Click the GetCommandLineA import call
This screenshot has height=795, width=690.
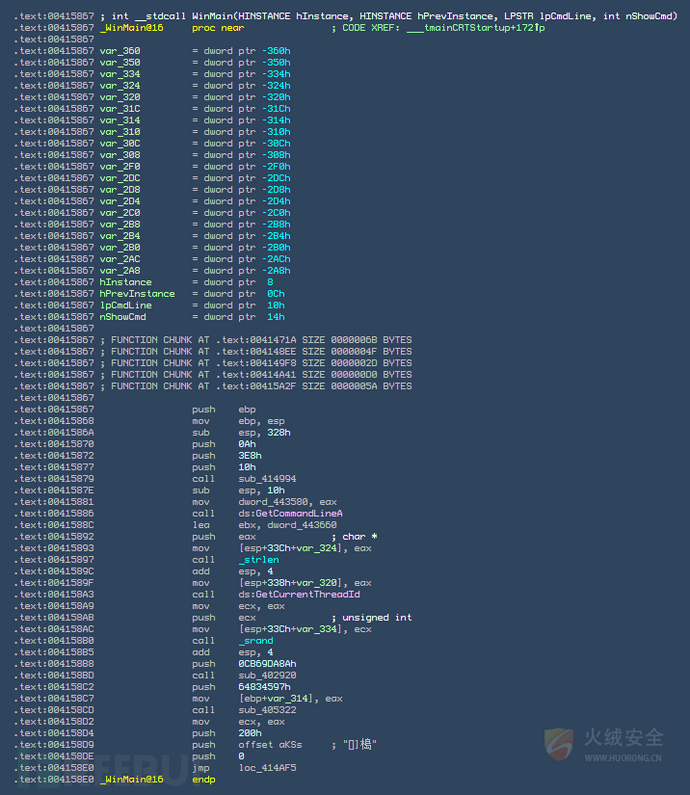[x=299, y=514]
